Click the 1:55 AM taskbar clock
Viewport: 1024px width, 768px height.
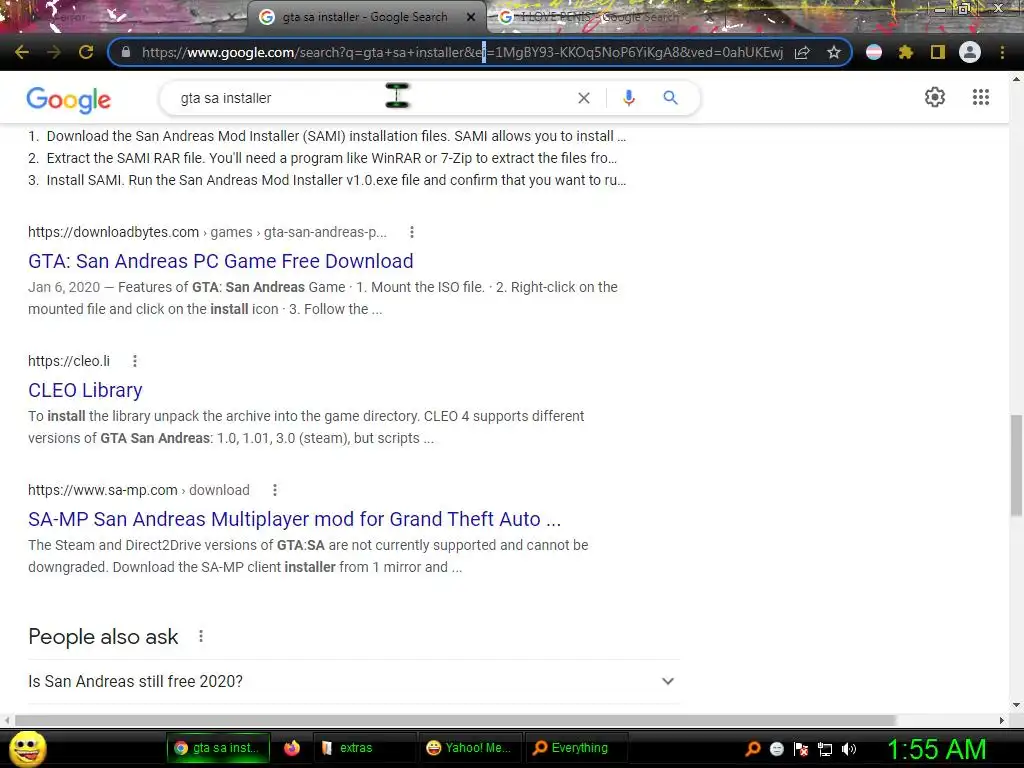[x=936, y=749]
